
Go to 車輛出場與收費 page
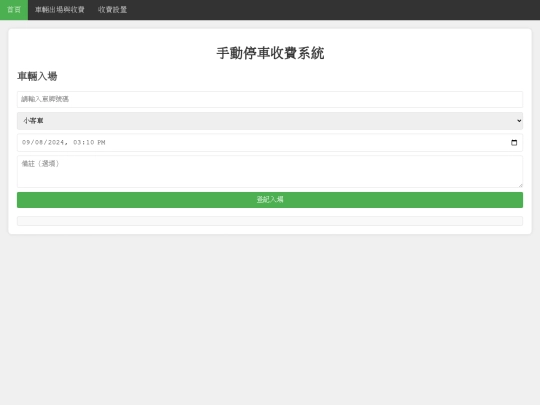60,10
